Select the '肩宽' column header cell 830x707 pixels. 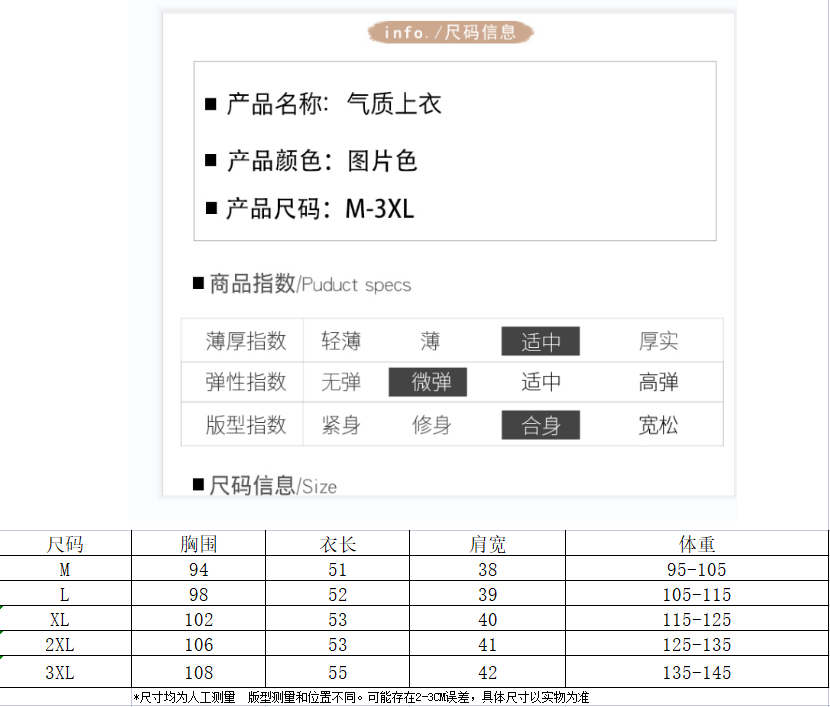click(488, 543)
